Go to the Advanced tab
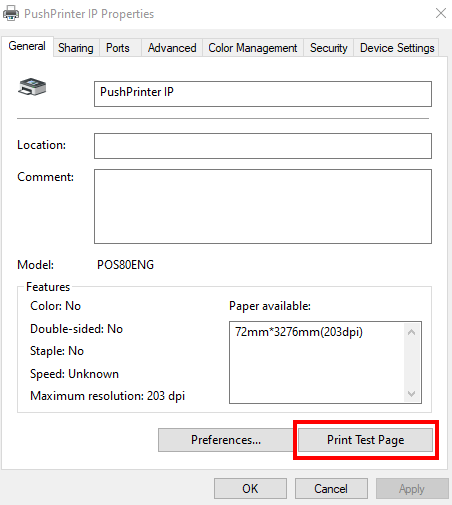452x505 pixels. [172, 48]
